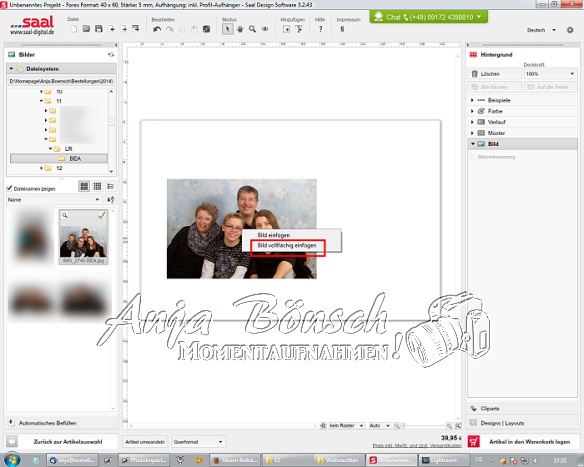
Task: Switch to large thumbnail view
Action: tap(85, 186)
